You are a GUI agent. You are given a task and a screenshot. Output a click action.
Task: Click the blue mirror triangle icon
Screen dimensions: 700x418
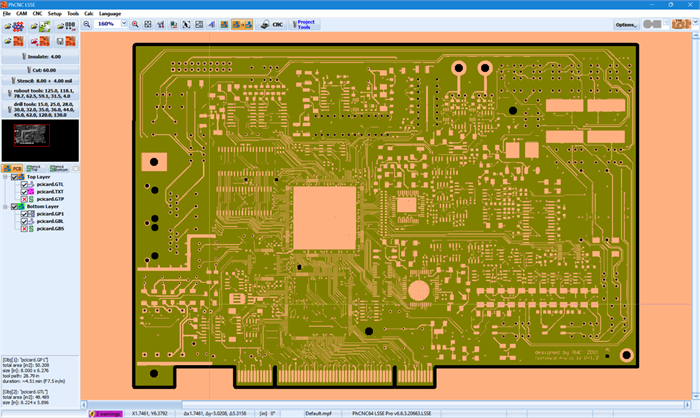pos(212,24)
